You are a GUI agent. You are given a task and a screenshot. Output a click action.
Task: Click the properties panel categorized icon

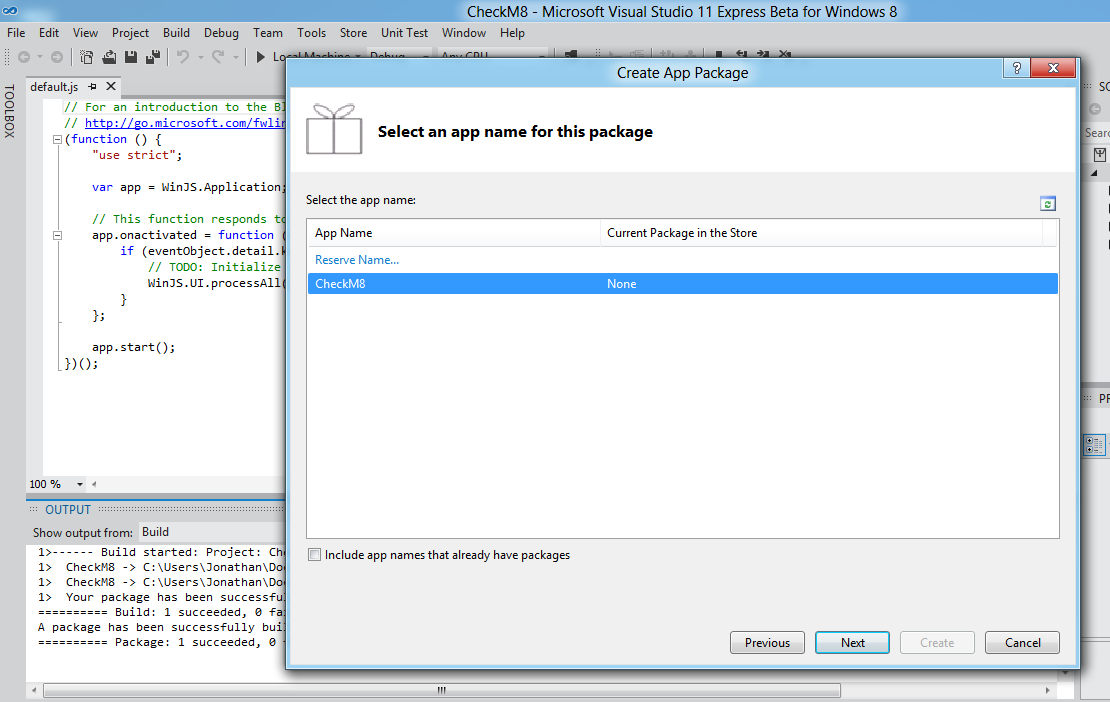pos(1094,445)
